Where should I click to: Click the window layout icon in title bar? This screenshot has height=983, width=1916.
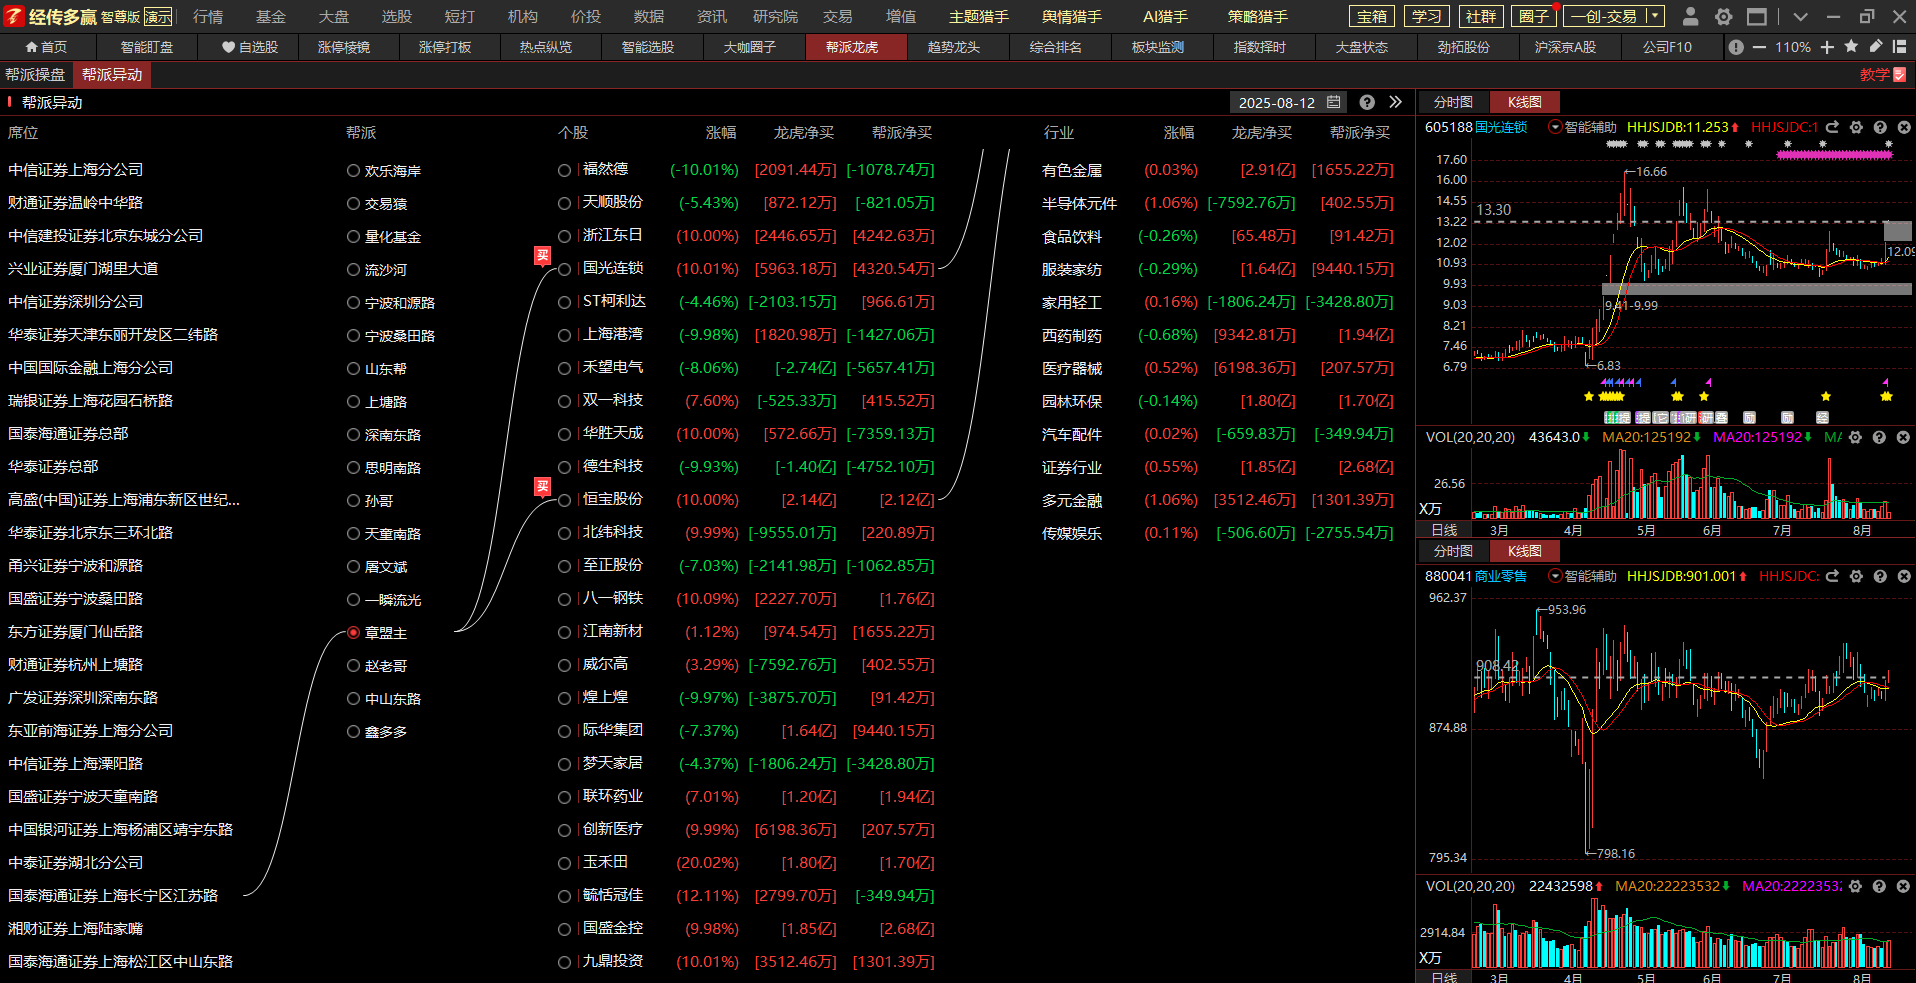1756,16
